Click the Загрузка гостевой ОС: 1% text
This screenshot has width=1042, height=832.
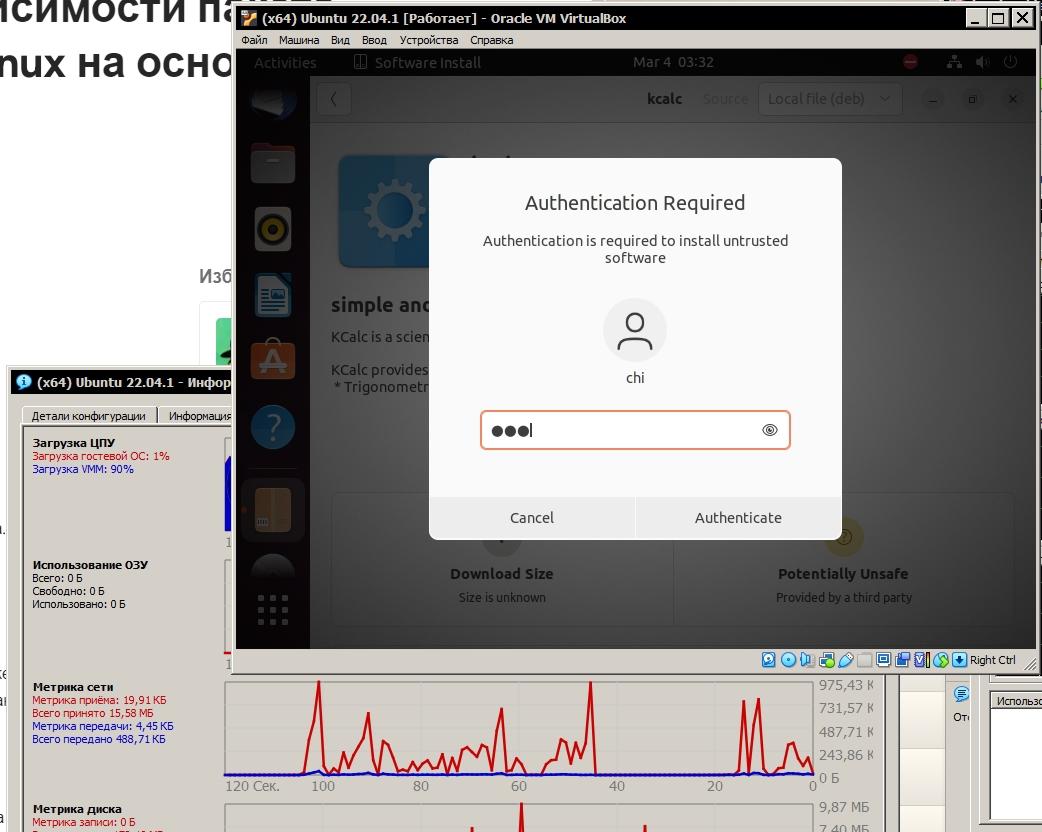[x=100, y=456]
